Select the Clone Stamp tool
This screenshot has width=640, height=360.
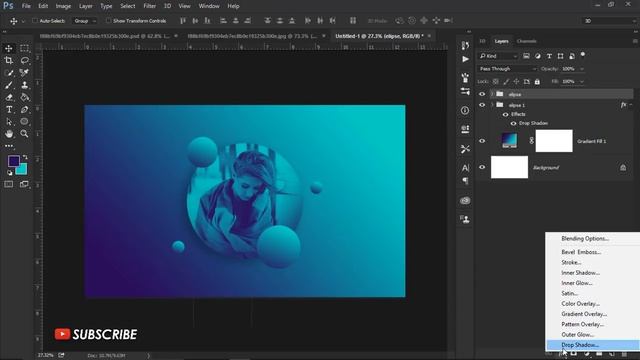24,85
